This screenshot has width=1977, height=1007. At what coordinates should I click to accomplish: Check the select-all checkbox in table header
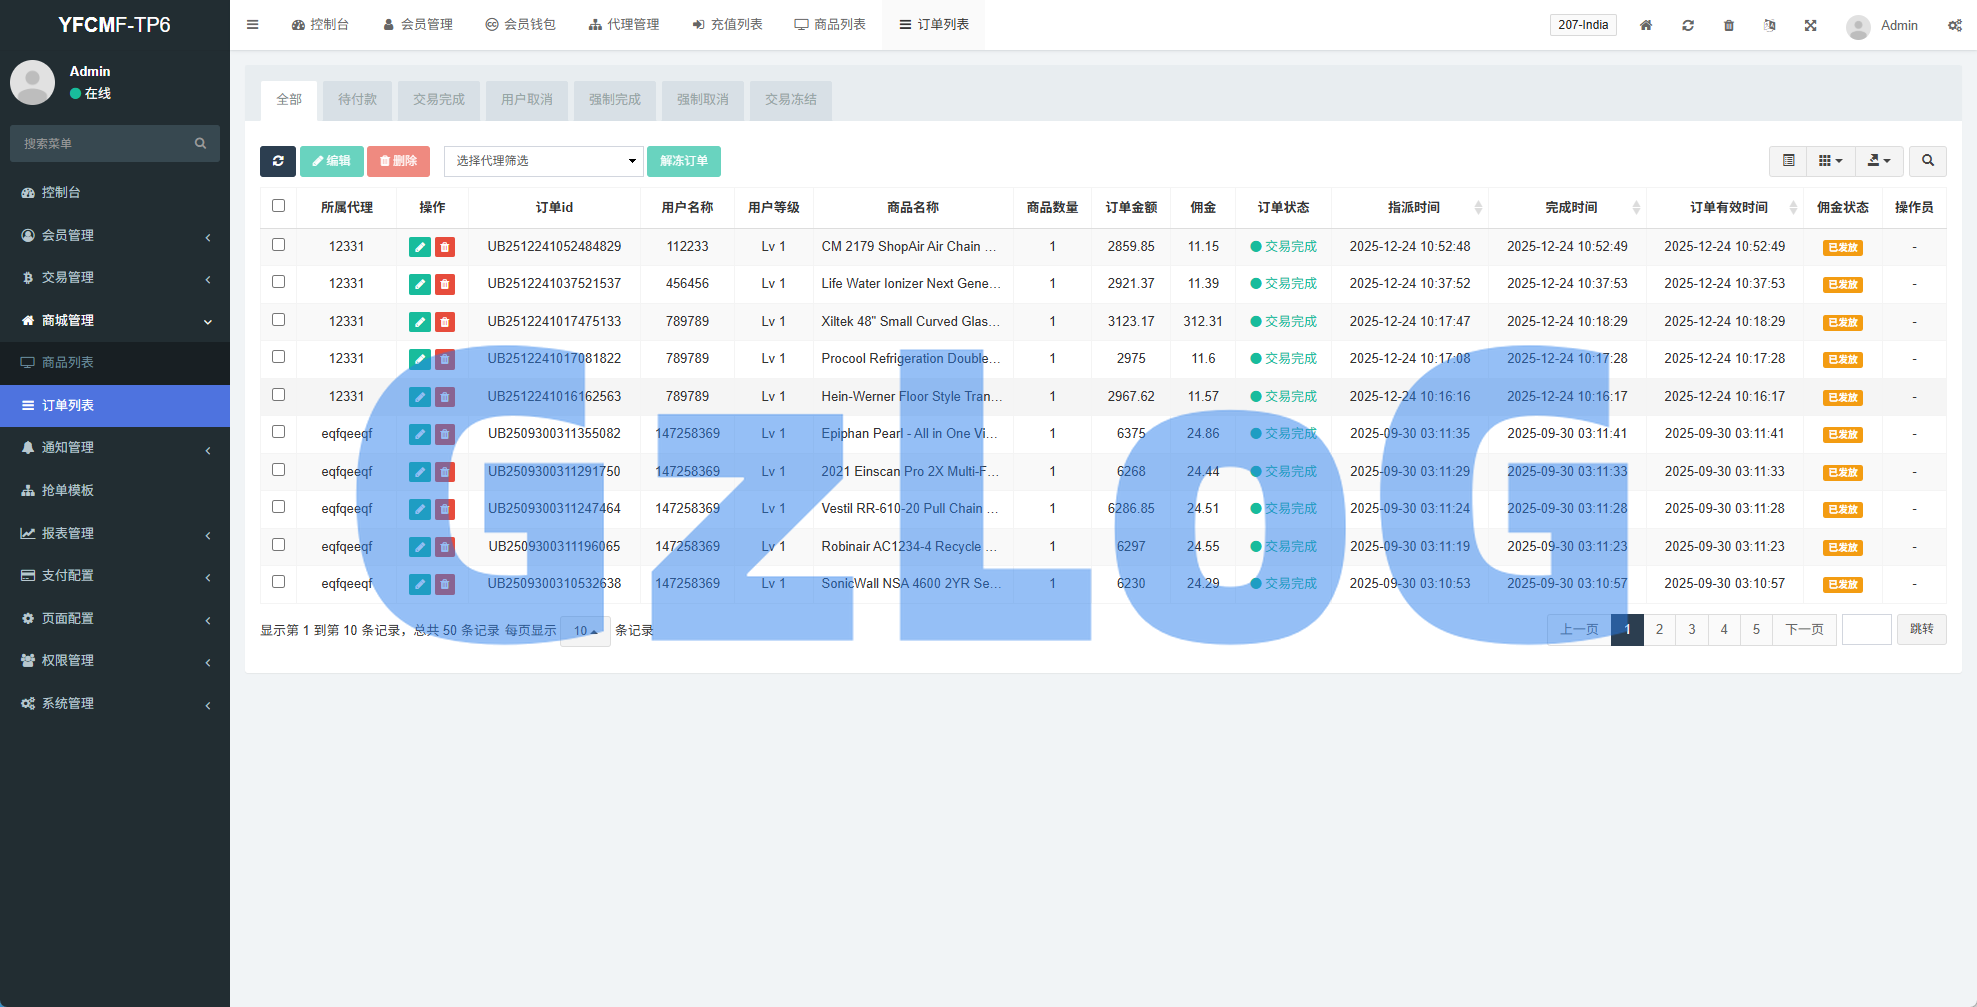(x=279, y=206)
